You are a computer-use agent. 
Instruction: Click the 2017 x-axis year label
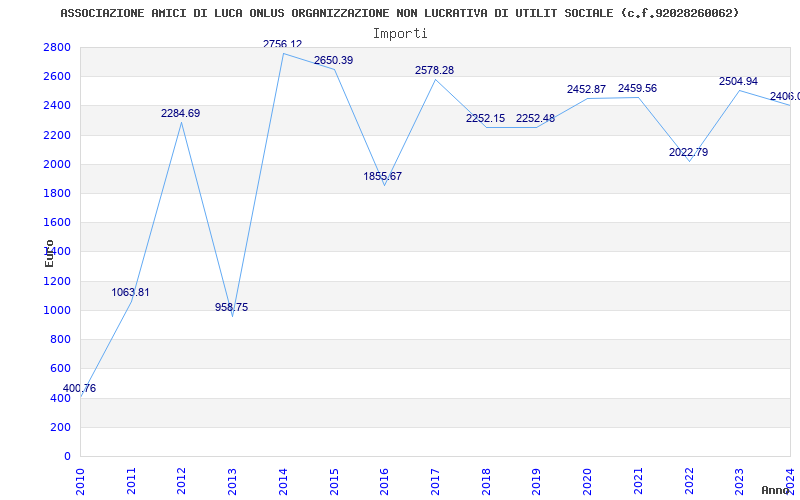point(435,482)
